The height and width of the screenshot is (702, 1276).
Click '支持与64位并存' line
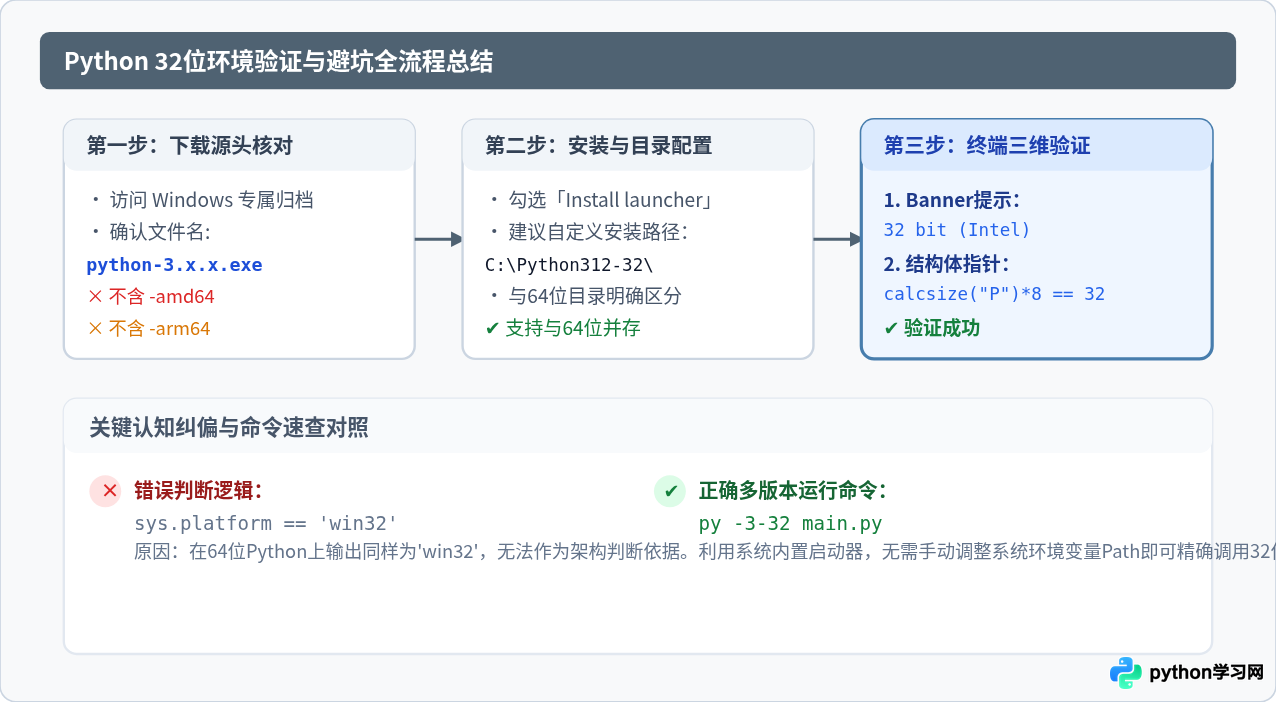point(562,328)
